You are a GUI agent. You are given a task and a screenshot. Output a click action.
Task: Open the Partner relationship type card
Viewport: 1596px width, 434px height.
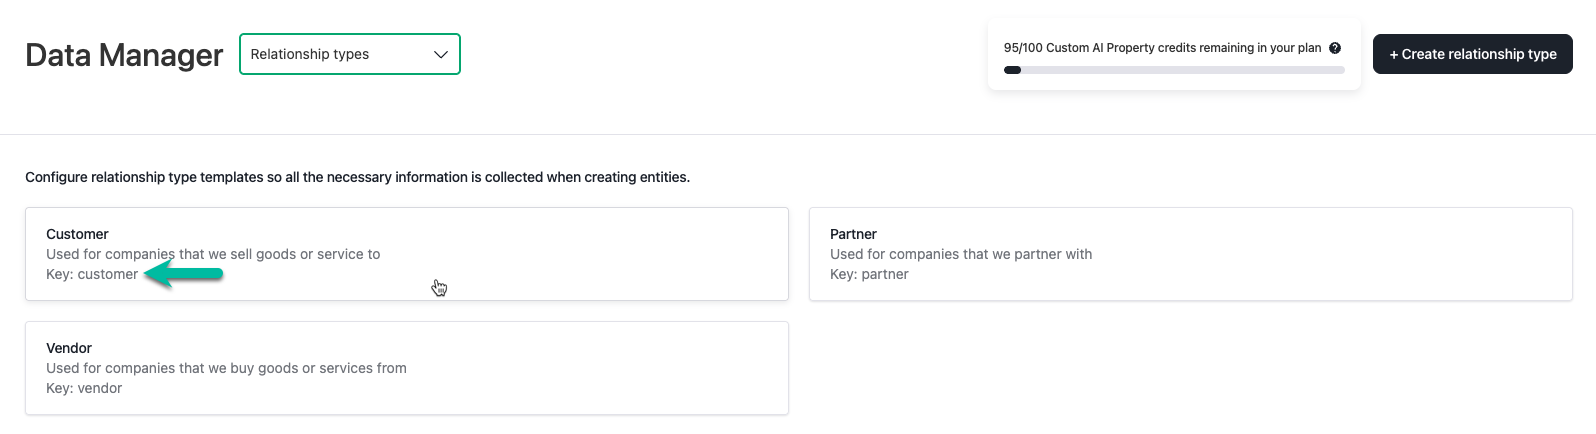tap(1191, 254)
